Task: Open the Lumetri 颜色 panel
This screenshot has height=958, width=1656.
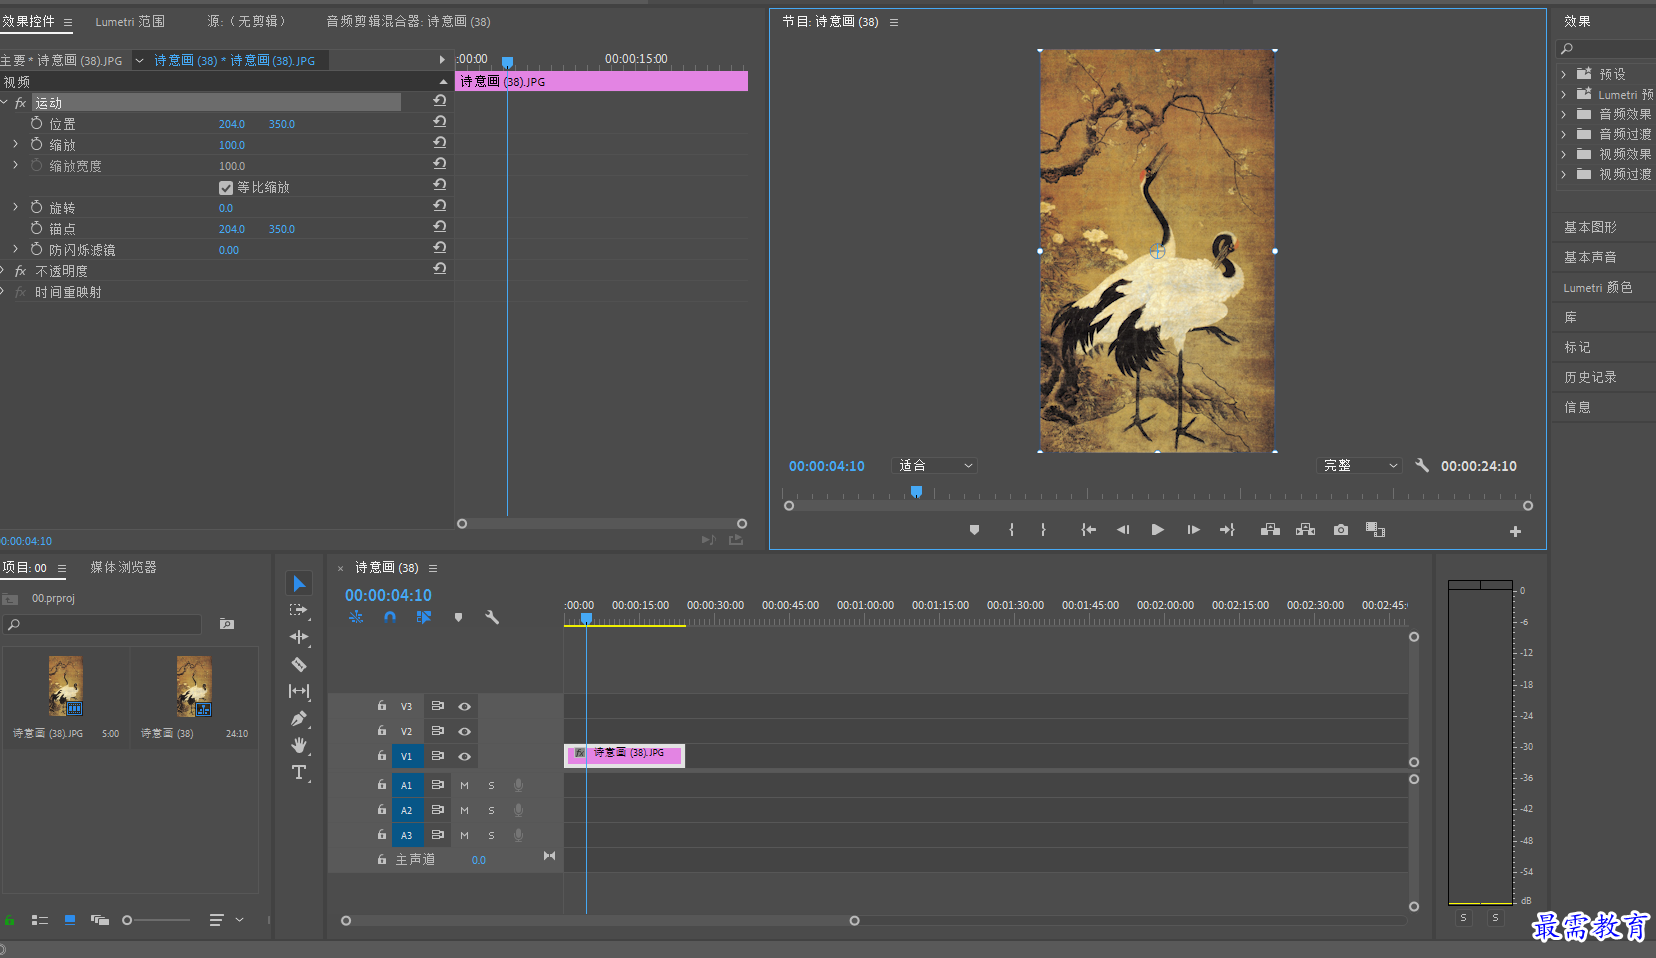Action: pos(1598,287)
